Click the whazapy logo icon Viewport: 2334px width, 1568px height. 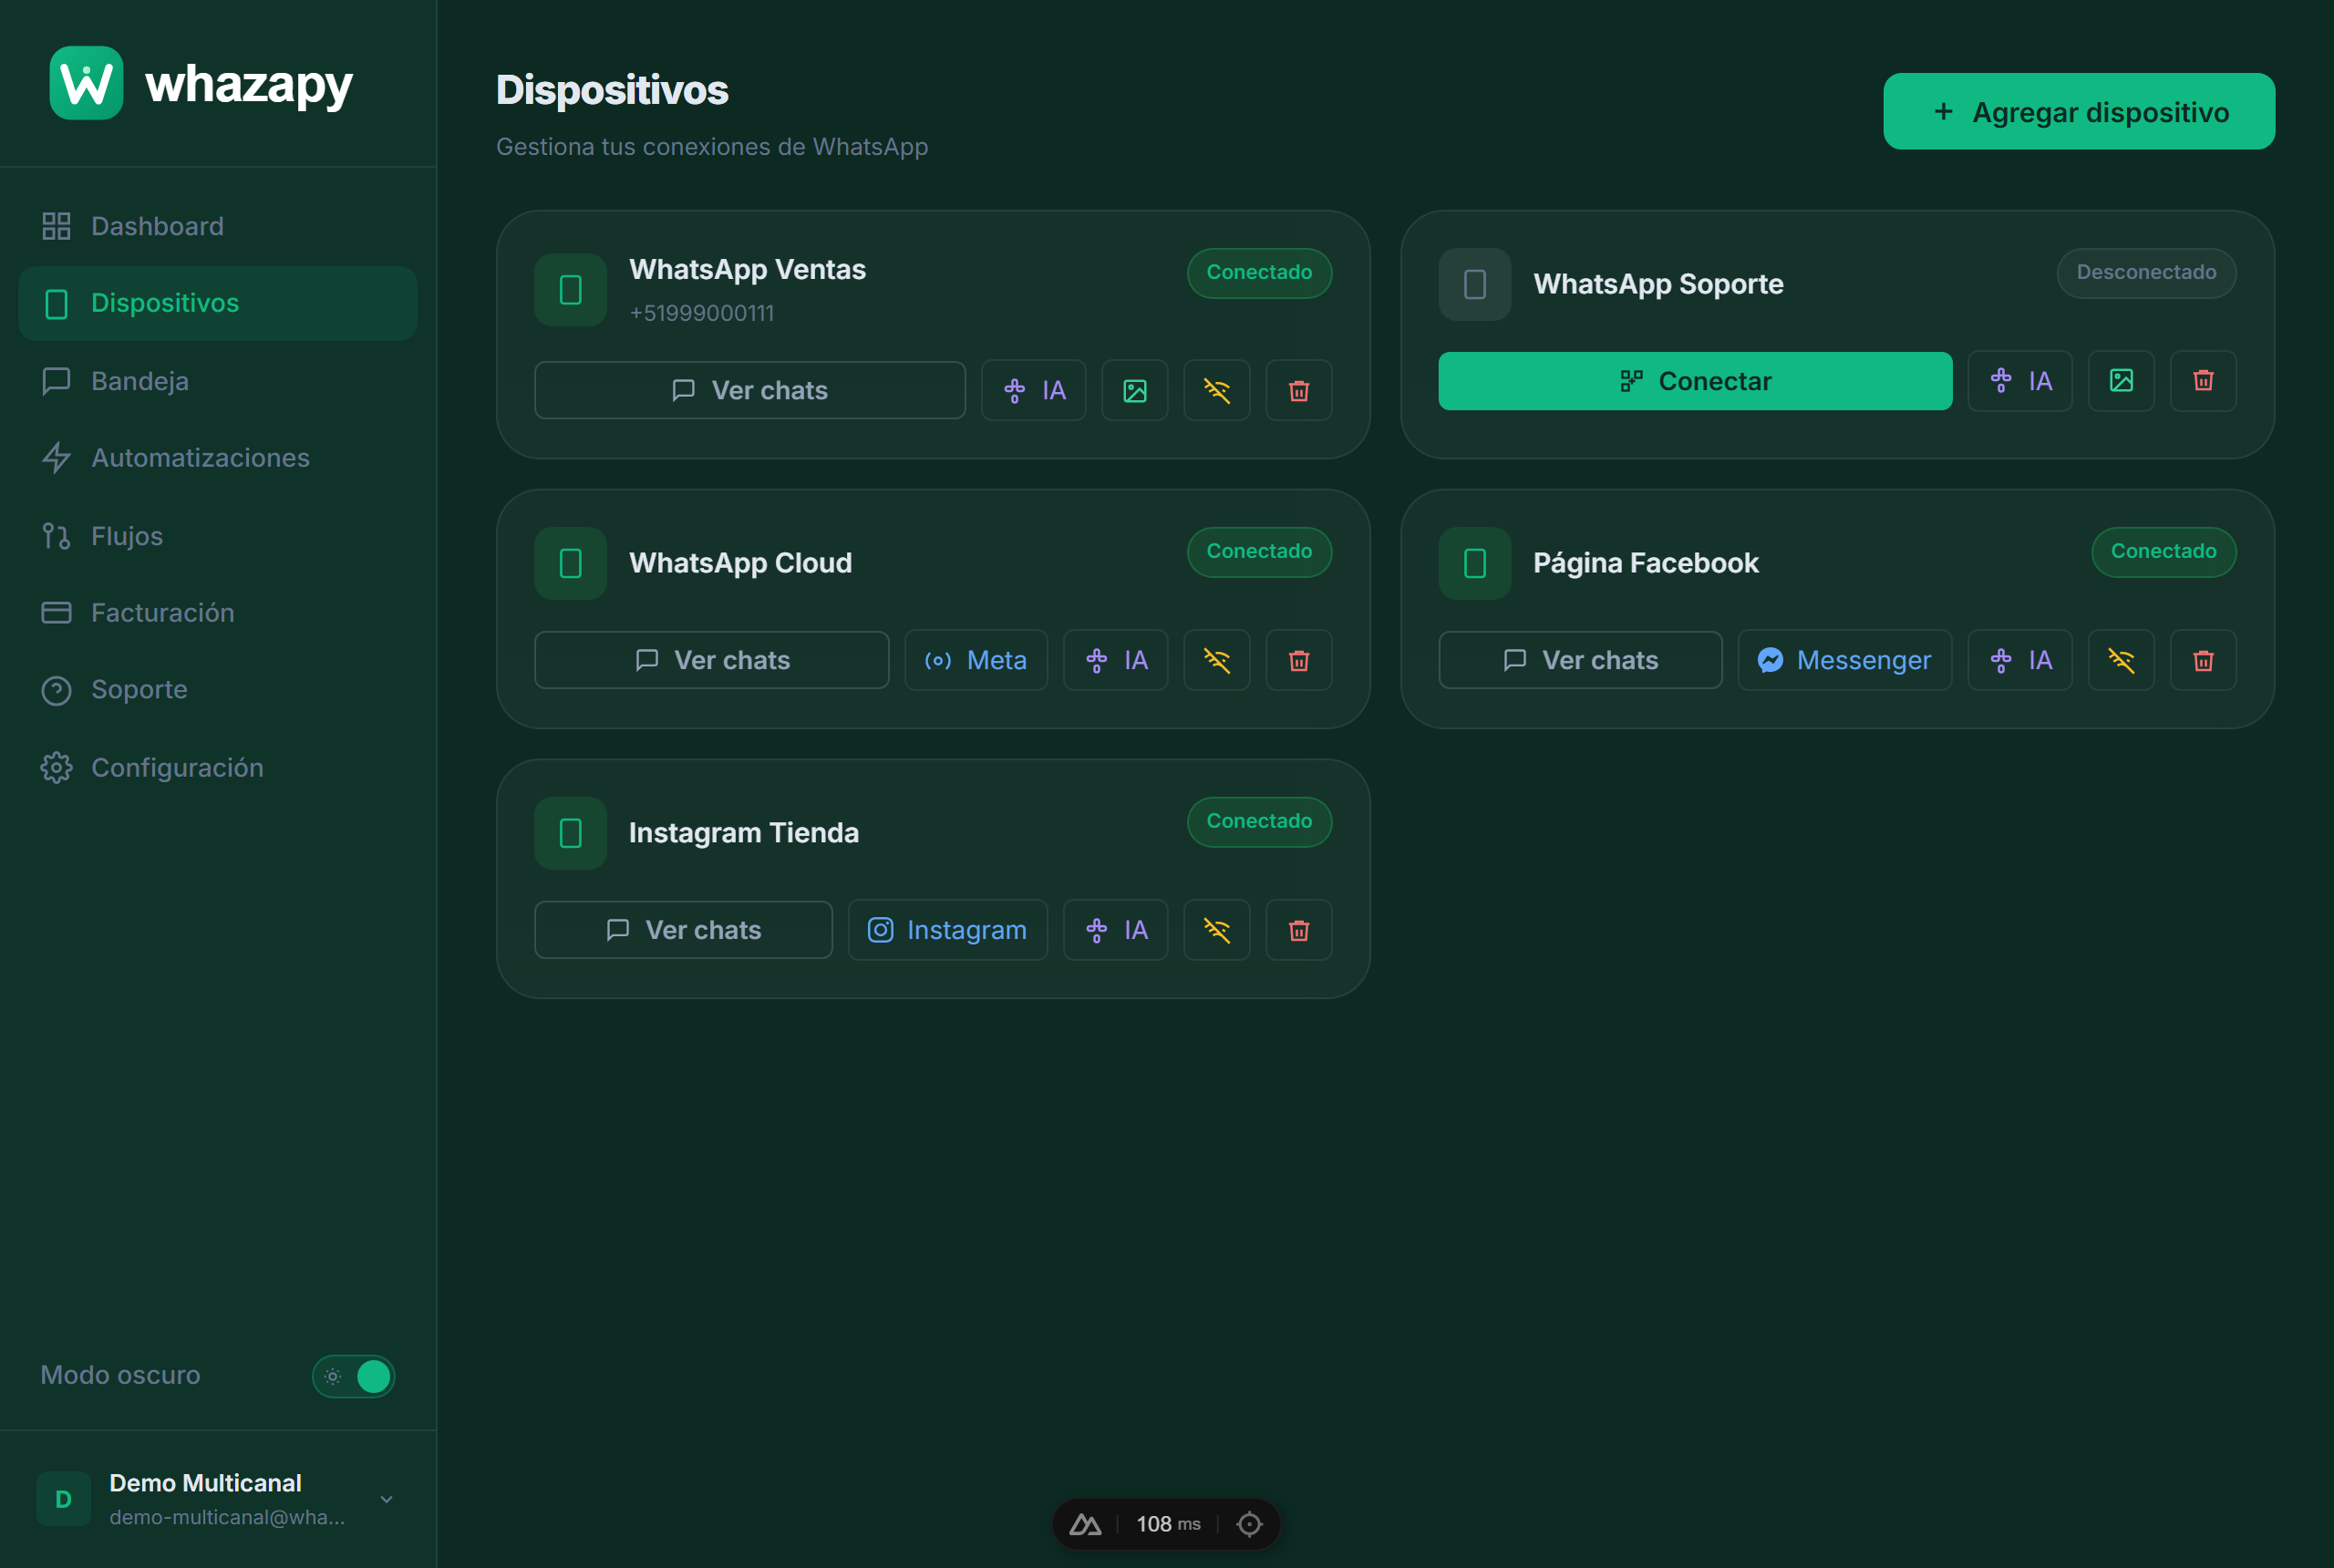pyautogui.click(x=86, y=83)
